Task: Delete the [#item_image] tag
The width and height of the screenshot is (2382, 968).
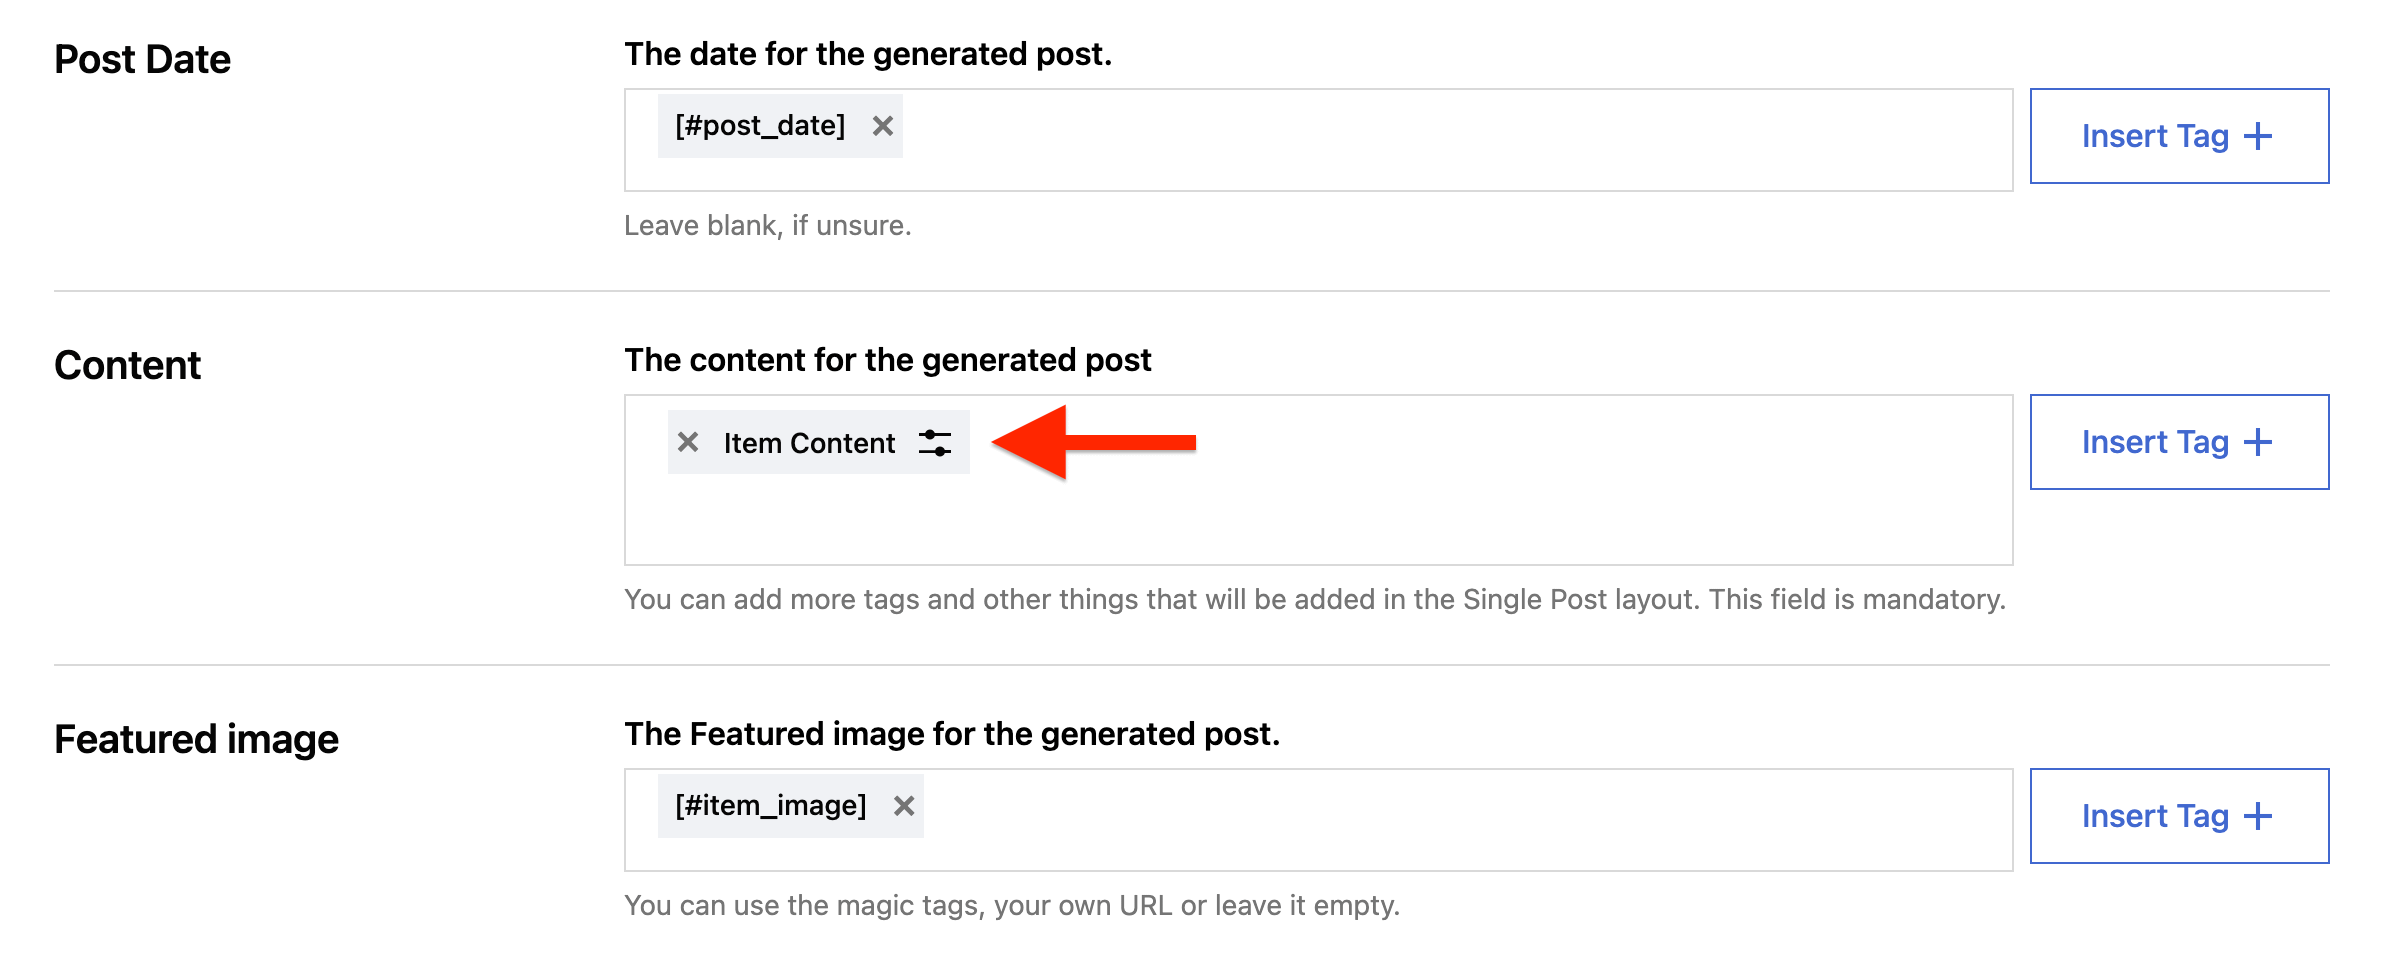Action: (904, 806)
